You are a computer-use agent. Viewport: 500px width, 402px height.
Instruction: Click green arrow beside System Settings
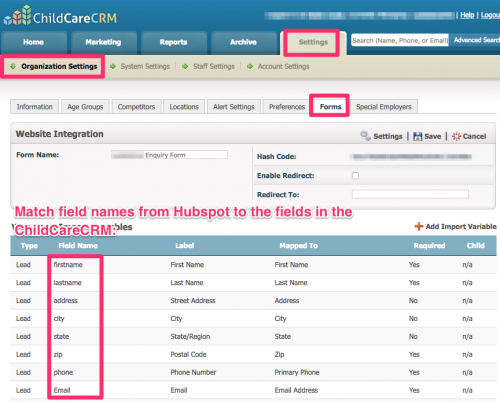(x=113, y=66)
